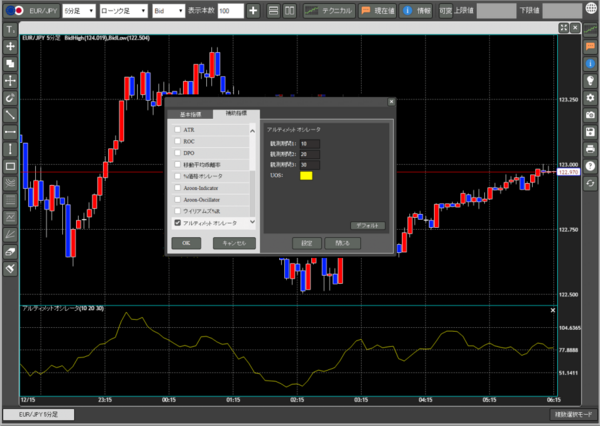Screen dimensions: 600x426
Task: Check the ウィリアムズ%R checkbox
Action: tap(178, 211)
